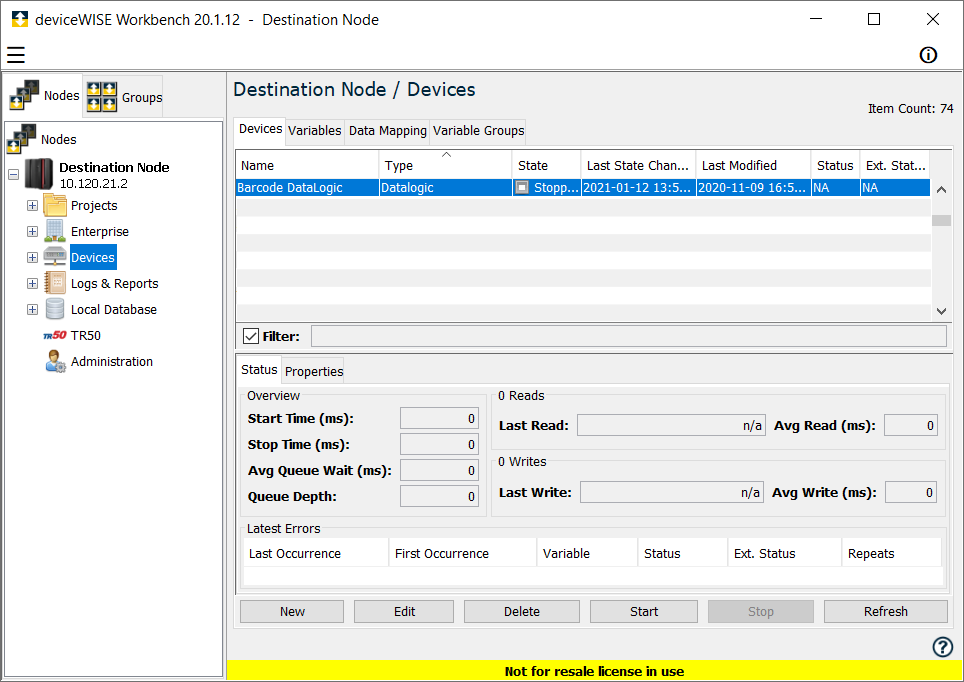Click the Last State Change column header
964x682 pixels.
(638, 165)
